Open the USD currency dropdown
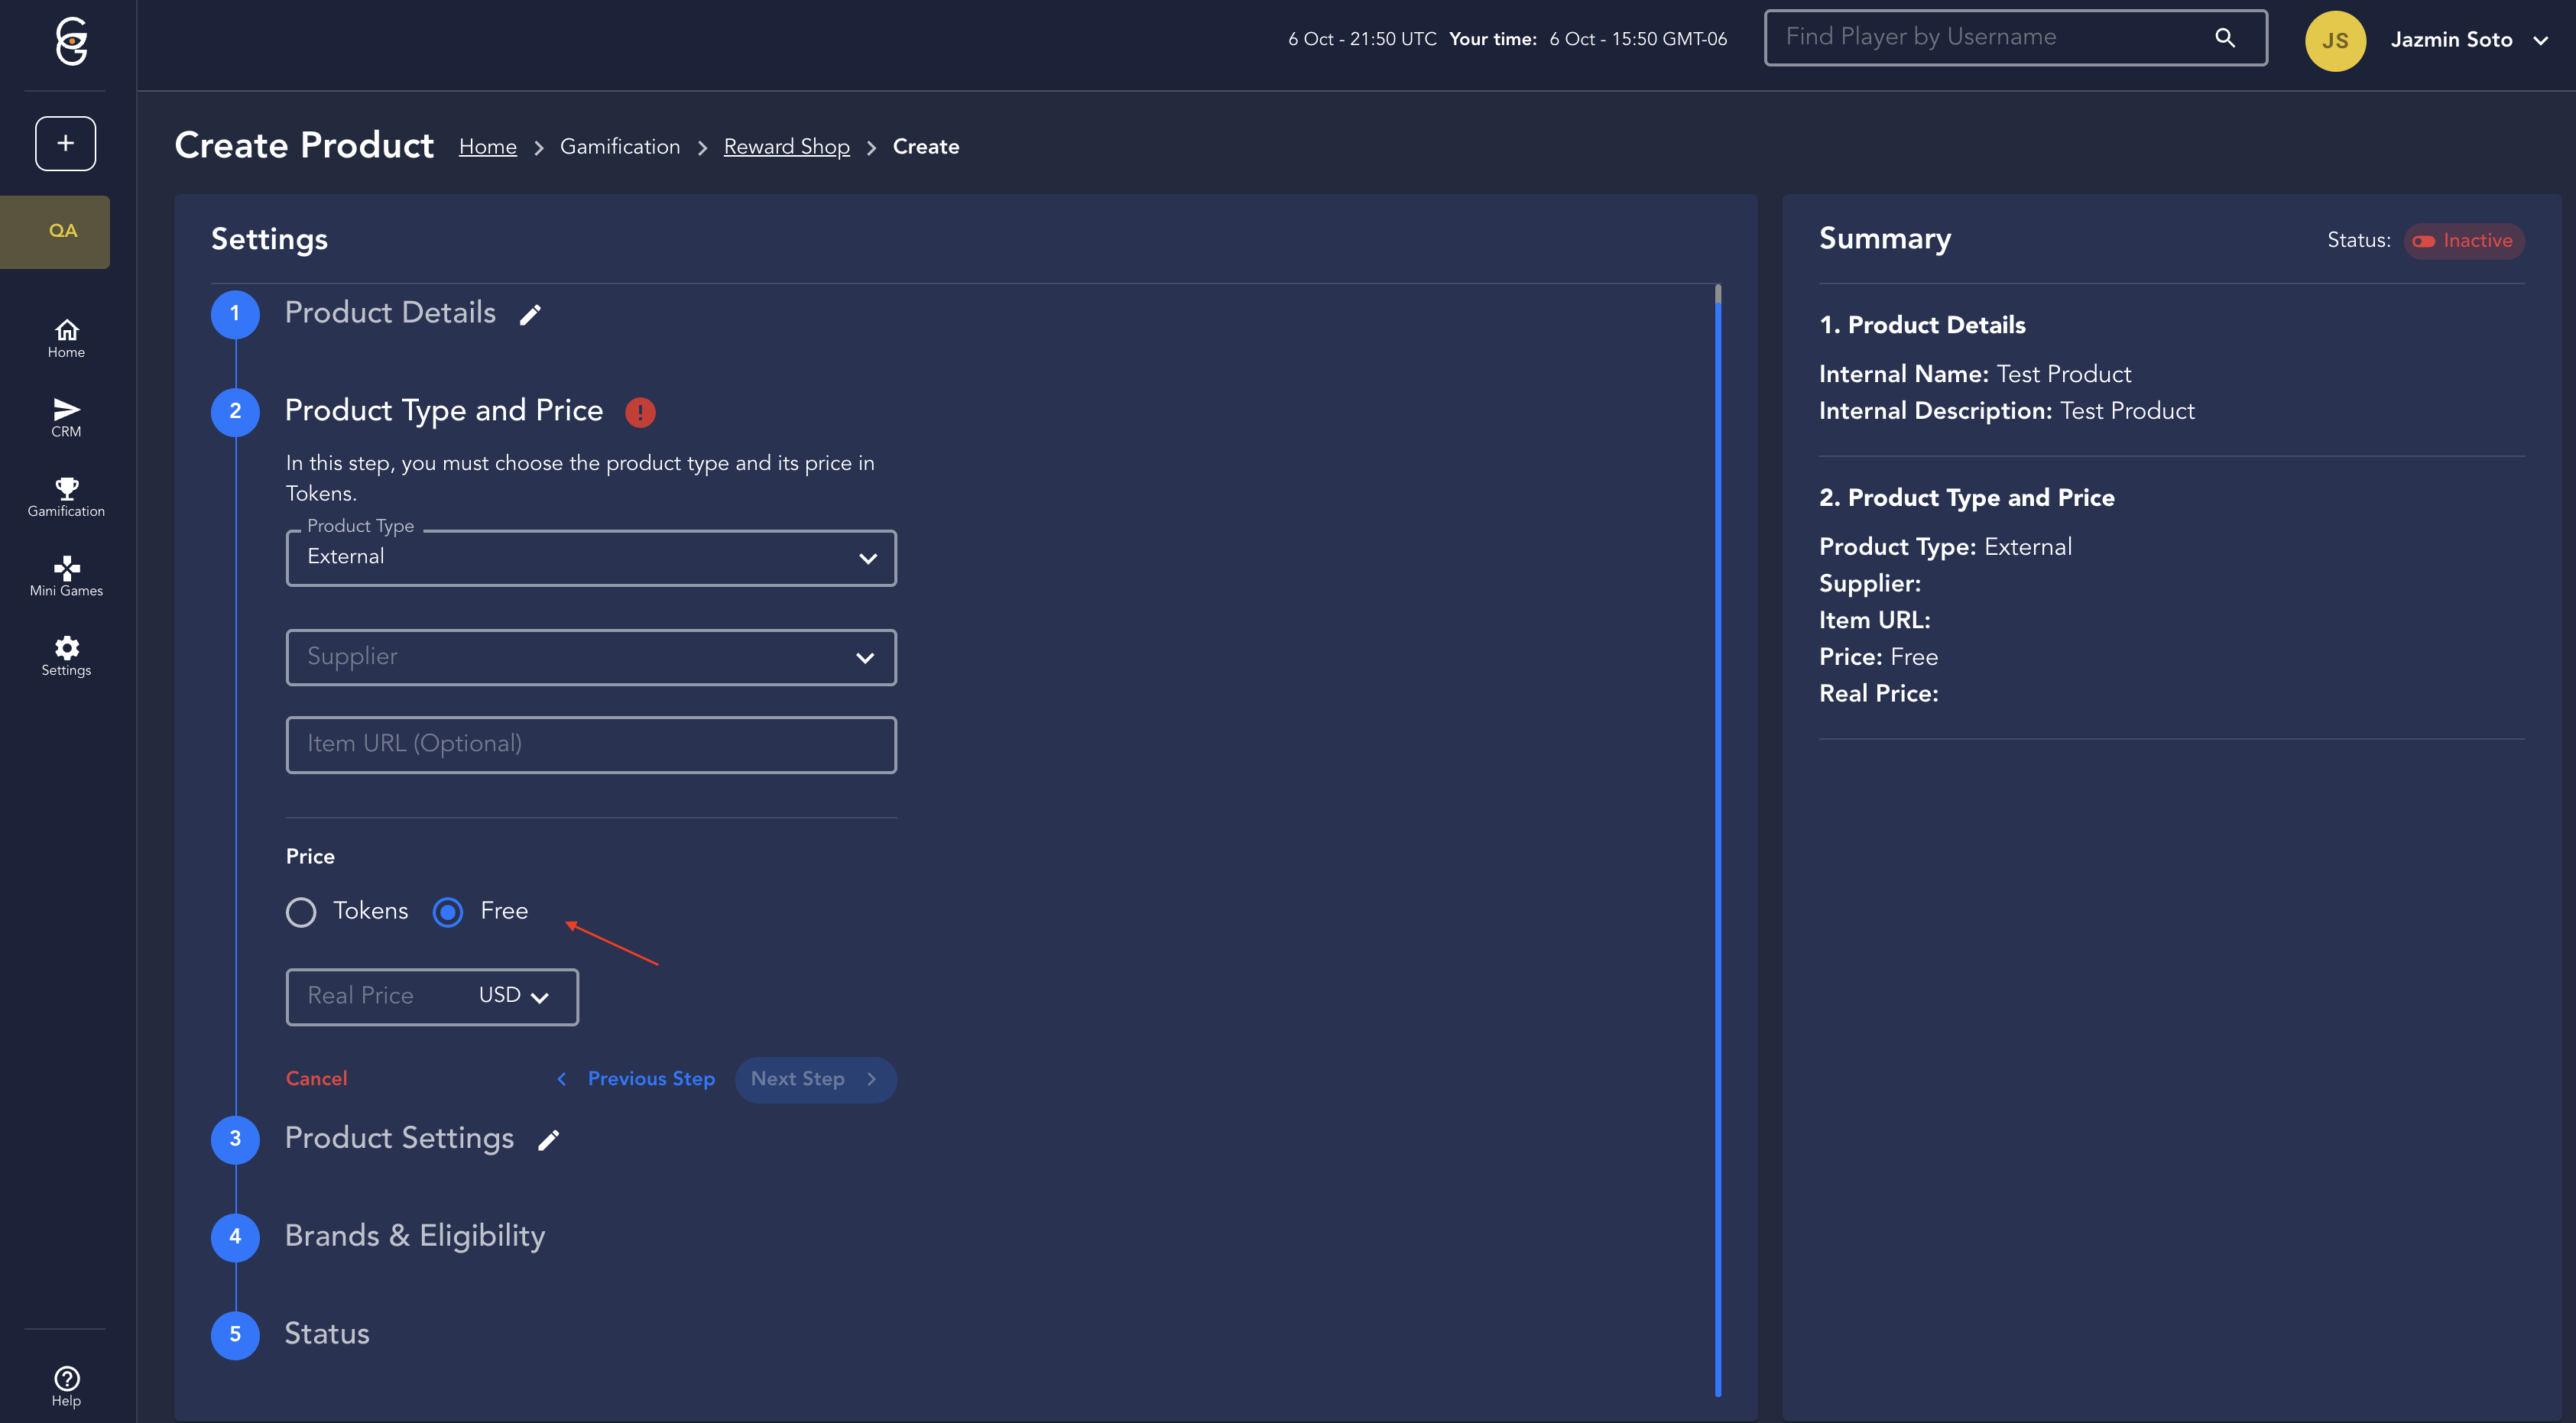Viewport: 2576px width, 1423px height. (514, 996)
